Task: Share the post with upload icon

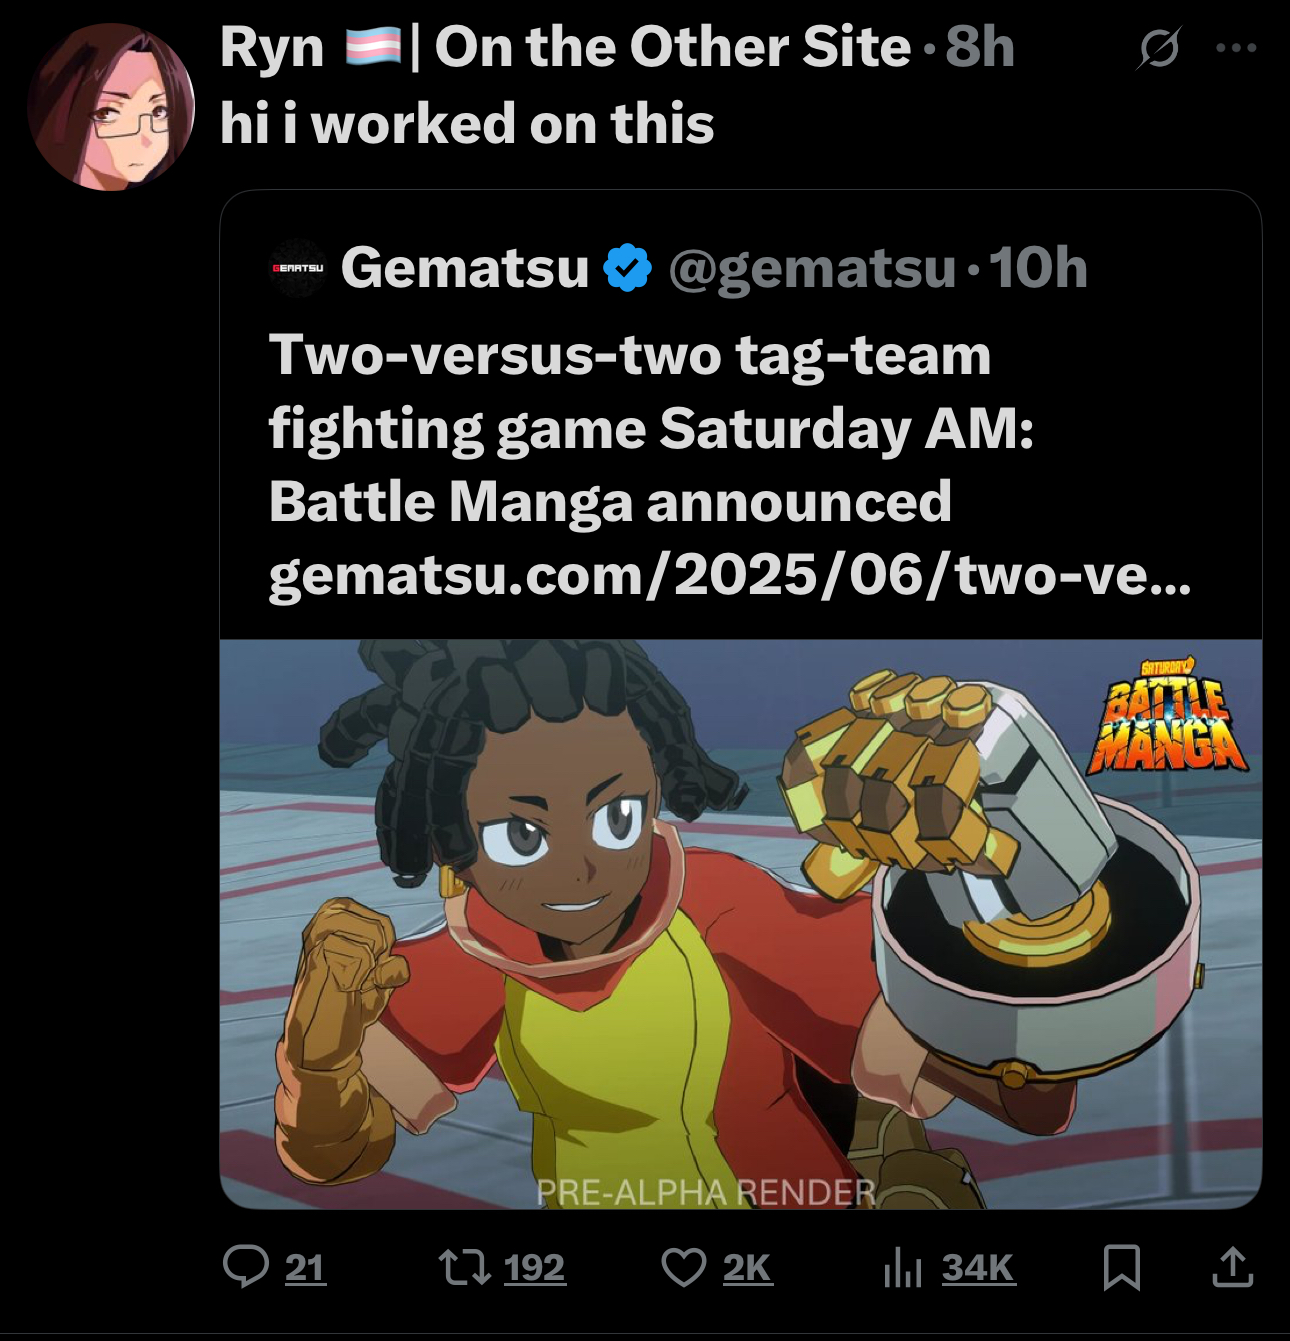Action: tap(1232, 1266)
